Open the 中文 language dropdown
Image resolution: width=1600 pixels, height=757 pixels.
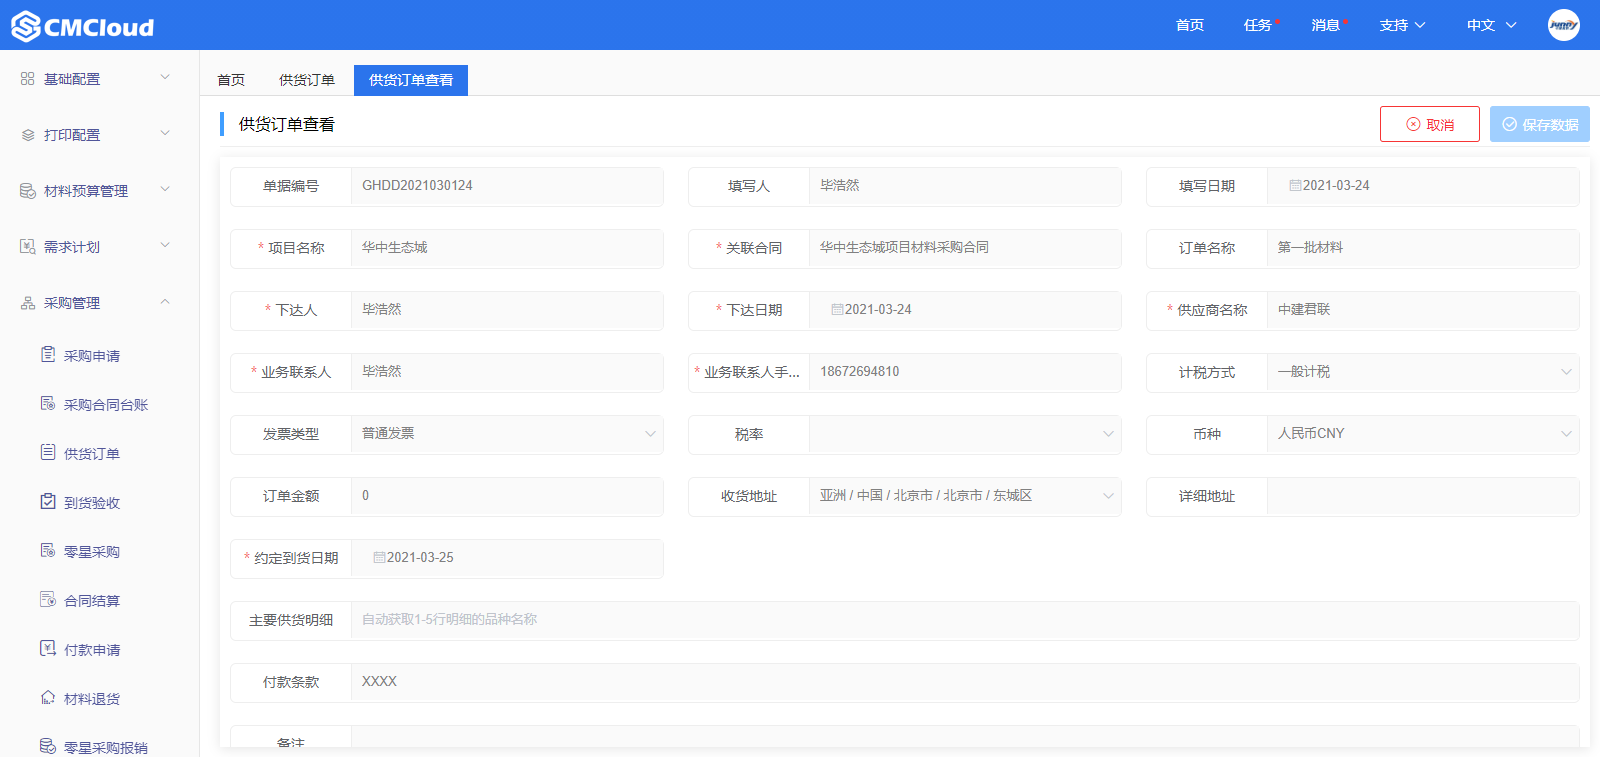click(x=1491, y=25)
